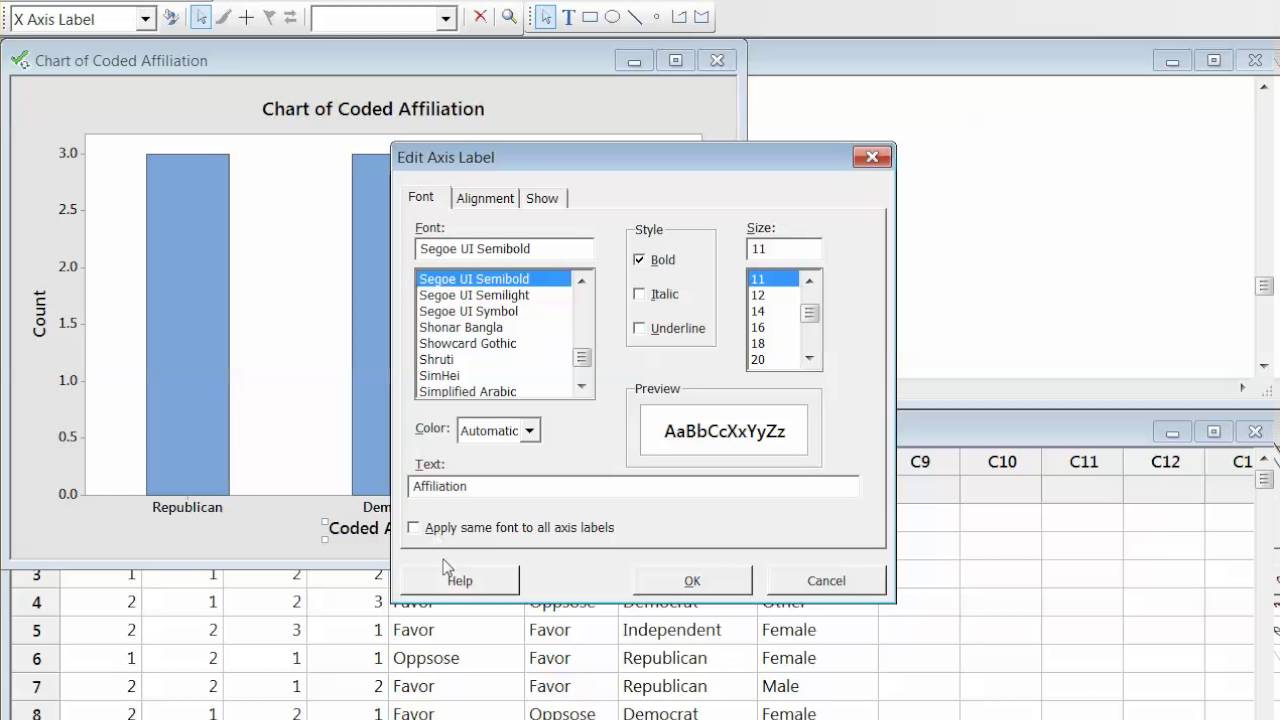Image resolution: width=1280 pixels, height=720 pixels.
Task: Click the red X delete icon
Action: click(480, 17)
